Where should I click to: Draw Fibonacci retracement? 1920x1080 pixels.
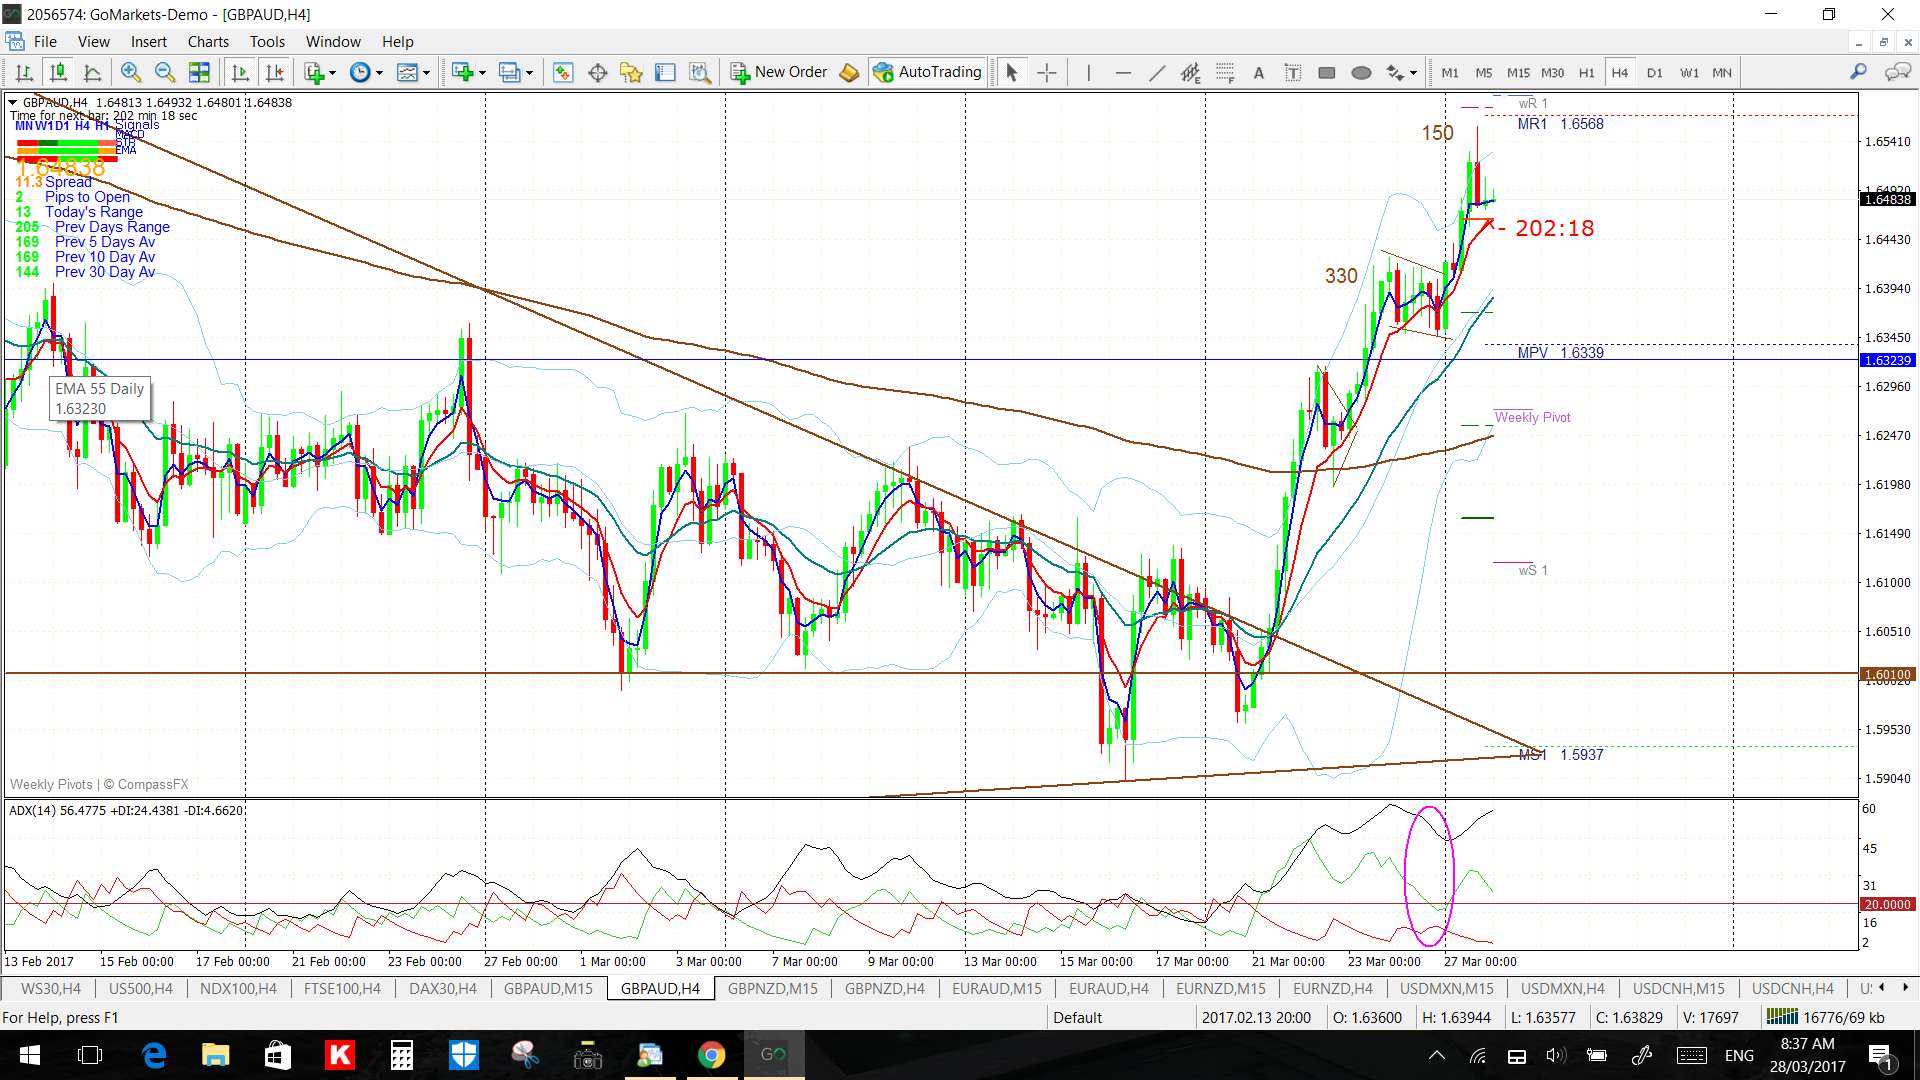point(1225,72)
